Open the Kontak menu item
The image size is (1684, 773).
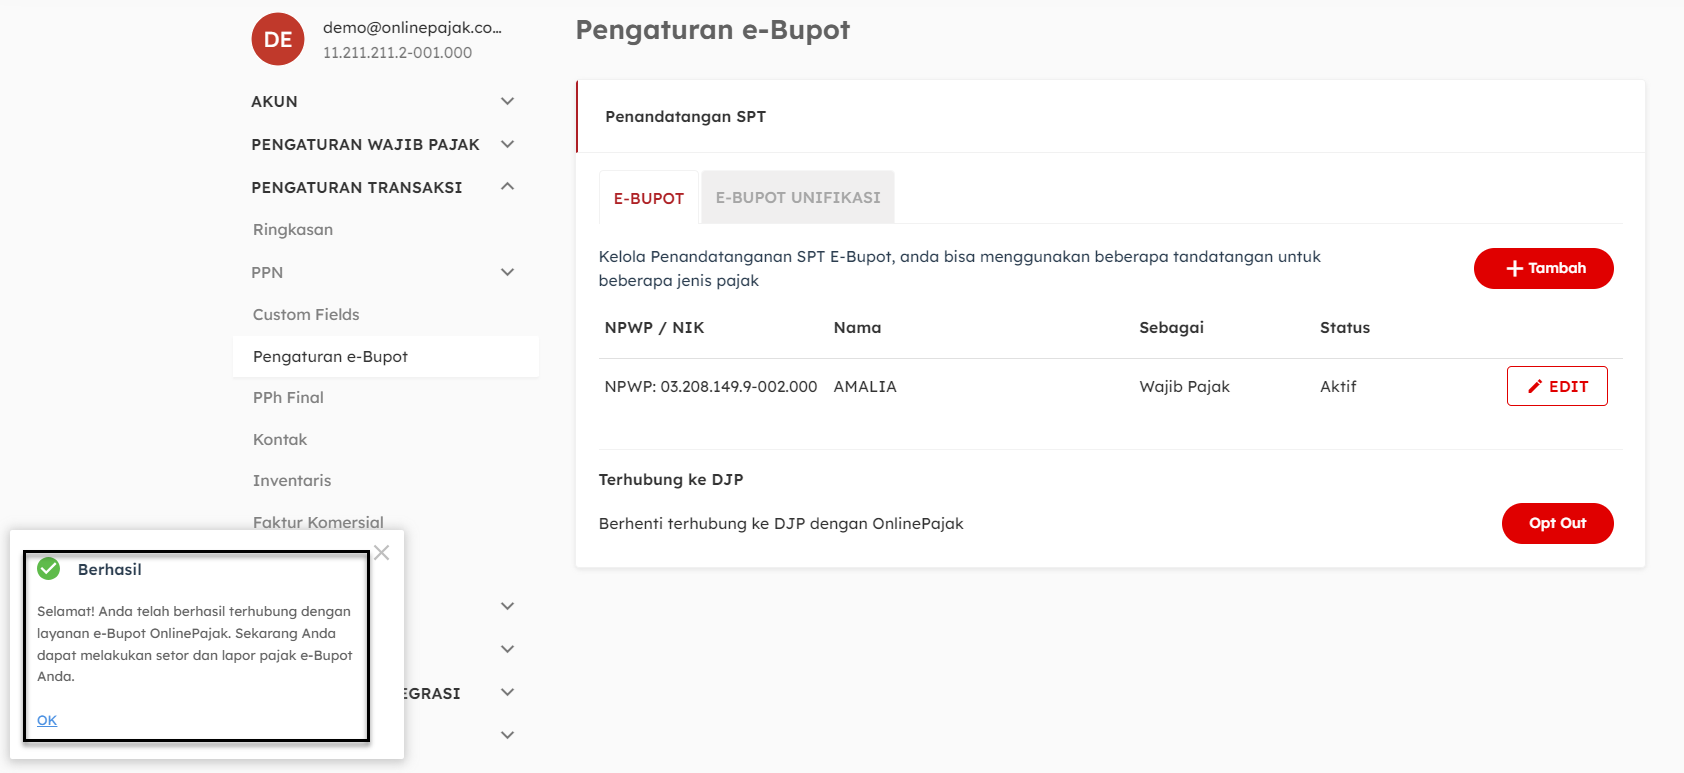pyautogui.click(x=280, y=440)
